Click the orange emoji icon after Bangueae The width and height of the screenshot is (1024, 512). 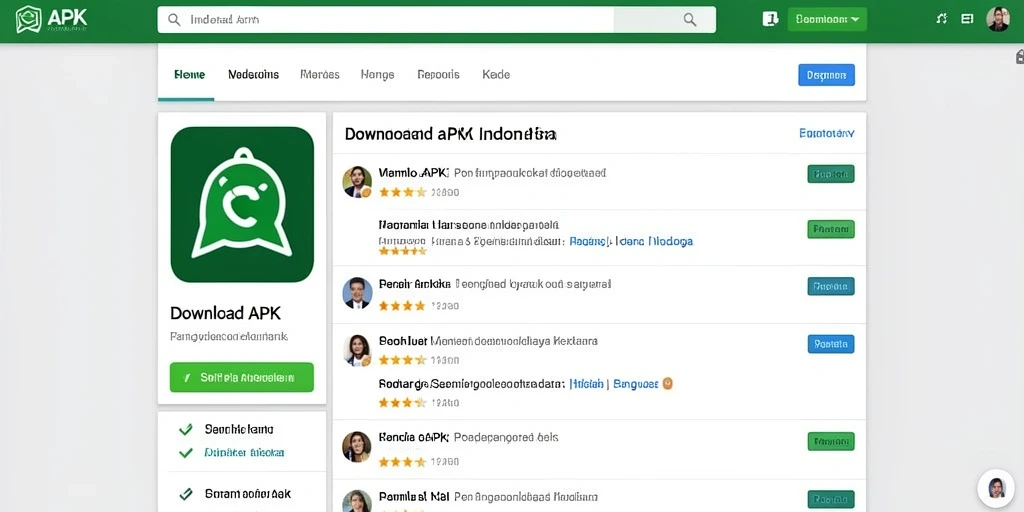pos(667,384)
